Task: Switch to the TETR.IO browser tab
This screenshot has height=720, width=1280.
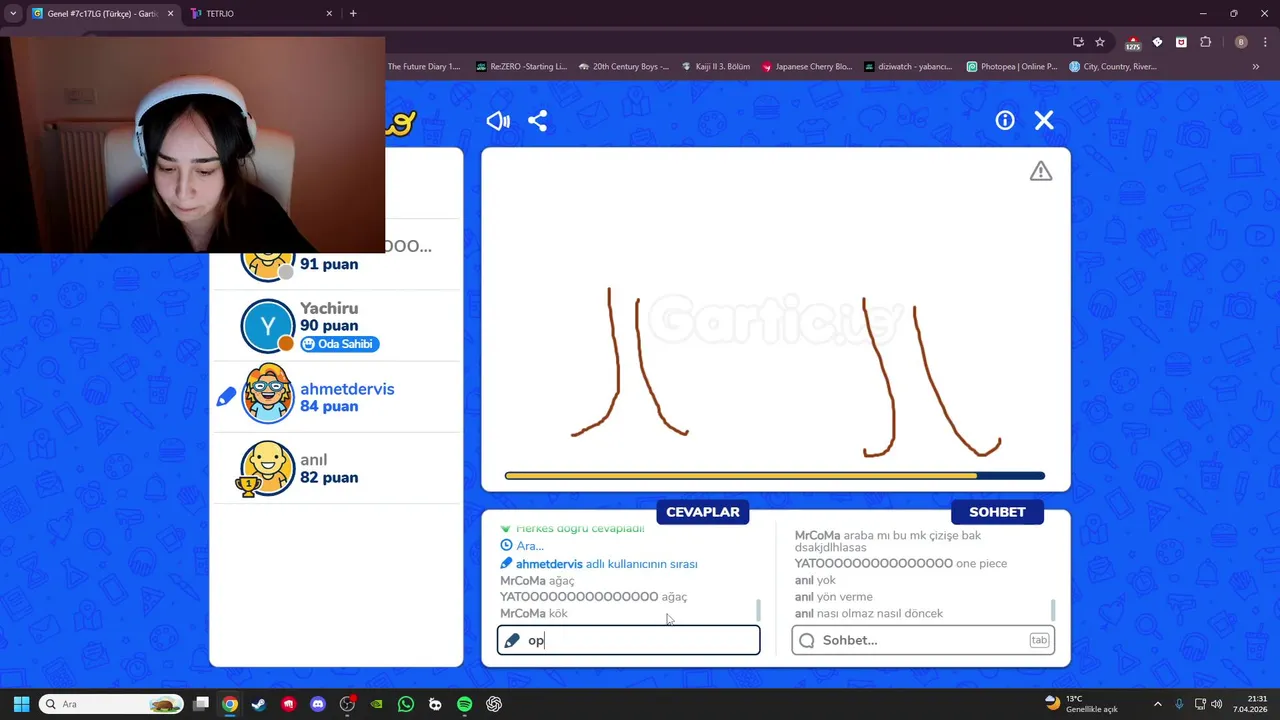Action: click(262, 14)
